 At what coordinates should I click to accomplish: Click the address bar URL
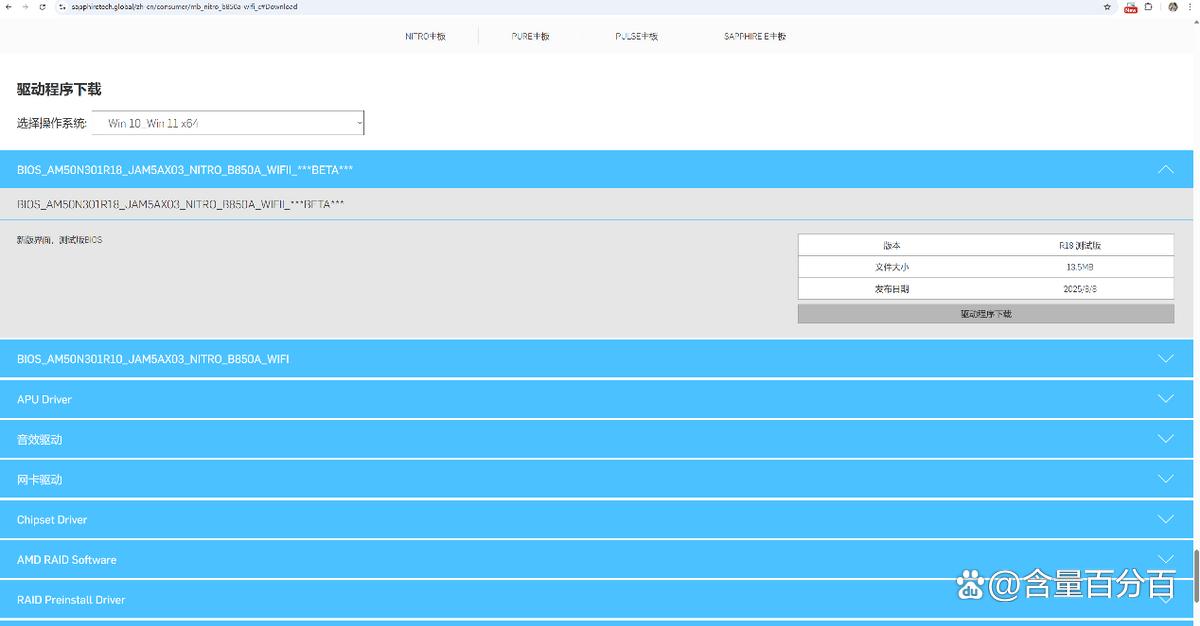[184, 6]
